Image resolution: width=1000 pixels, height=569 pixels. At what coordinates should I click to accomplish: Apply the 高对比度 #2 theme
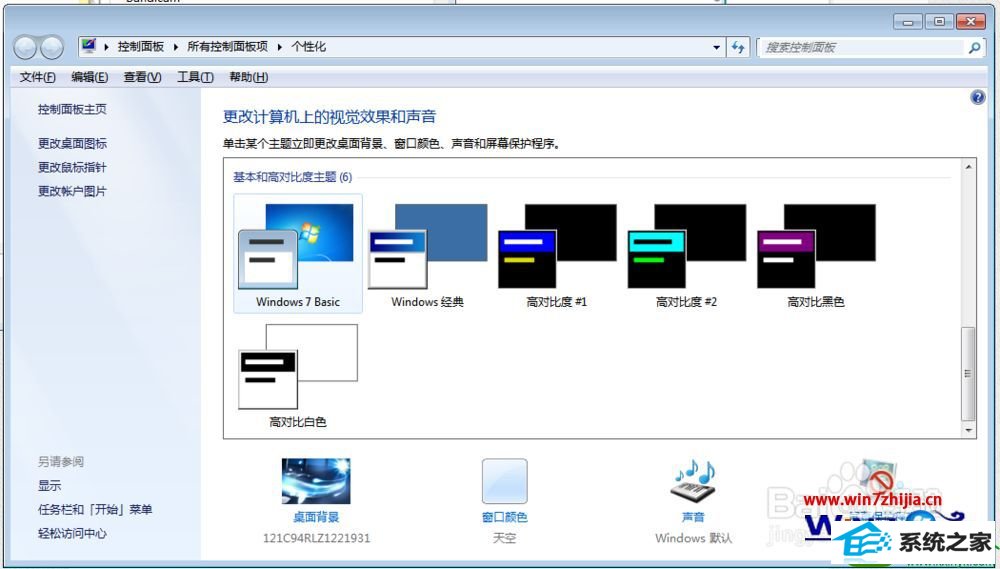(686, 254)
